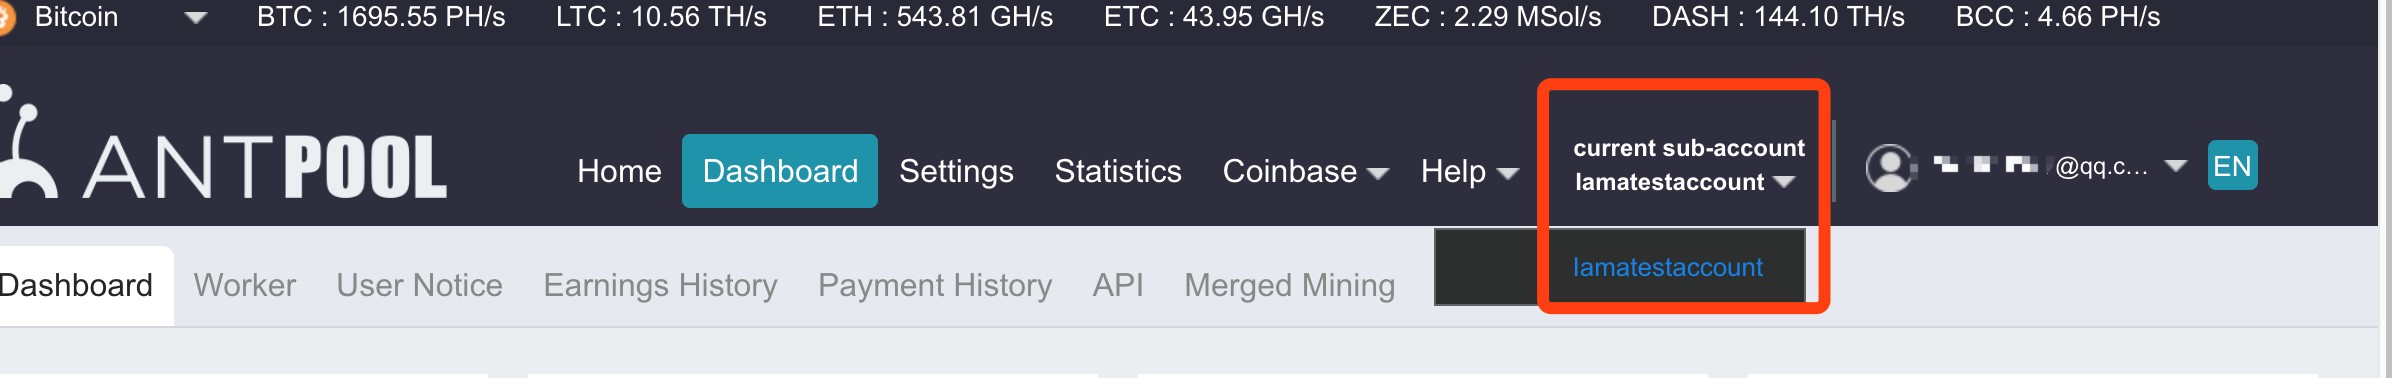Viewport: 2392px width, 378px height.
Task: Open the Statistics page
Action: coord(1118,171)
